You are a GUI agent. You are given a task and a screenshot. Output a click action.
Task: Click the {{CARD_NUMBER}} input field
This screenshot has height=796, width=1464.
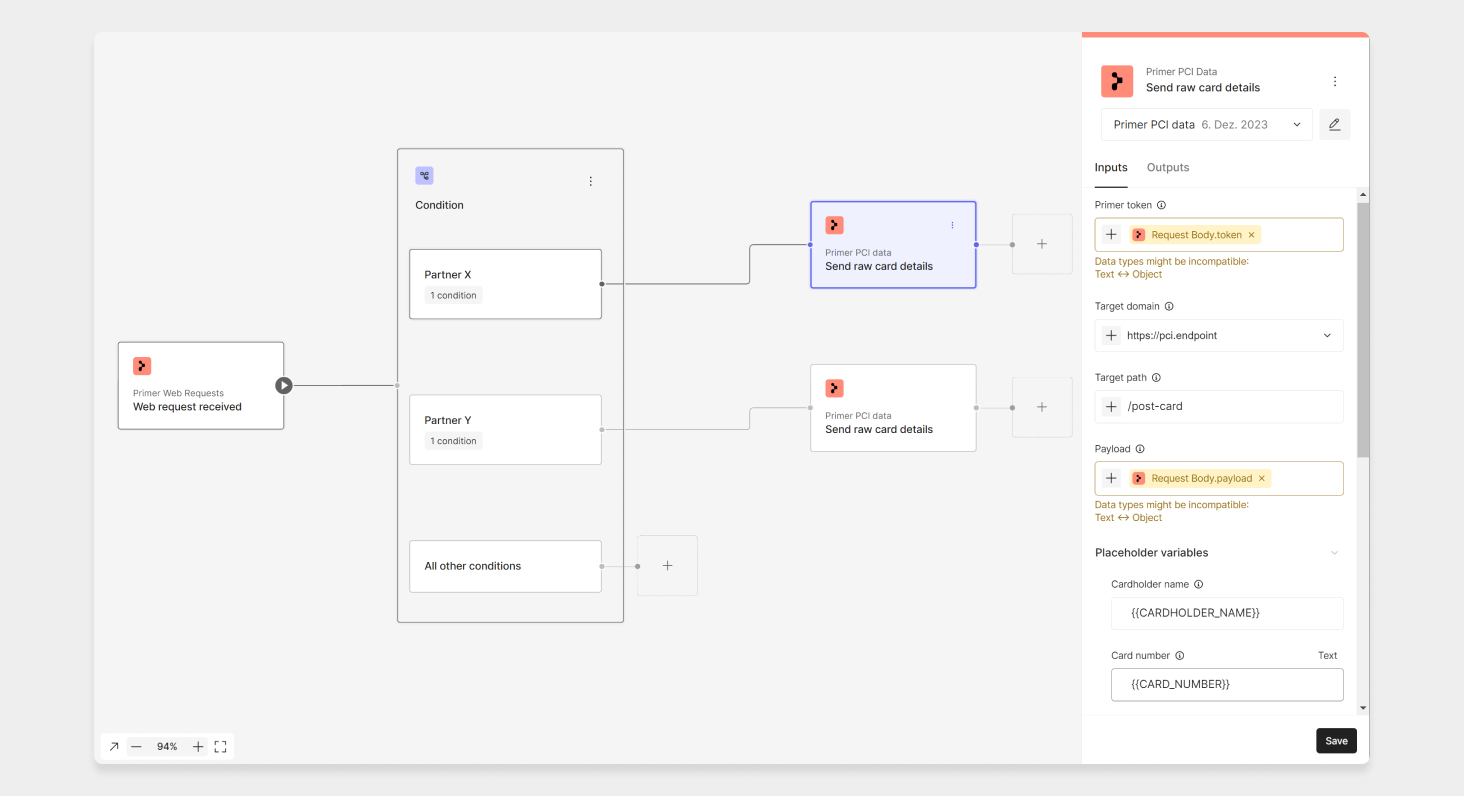pos(1227,685)
